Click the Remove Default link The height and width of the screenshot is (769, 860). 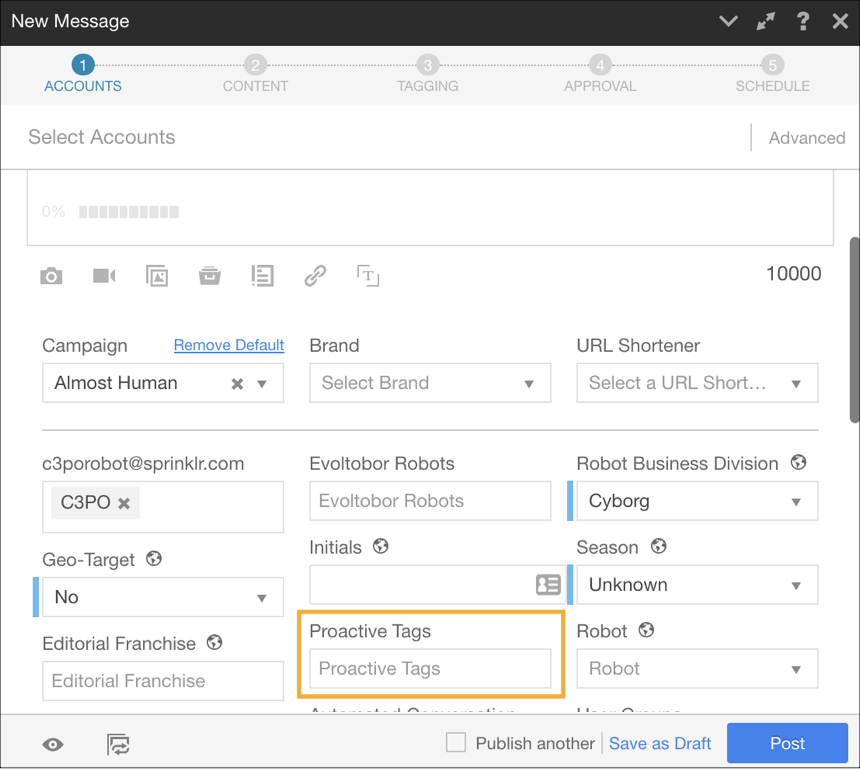pos(229,345)
